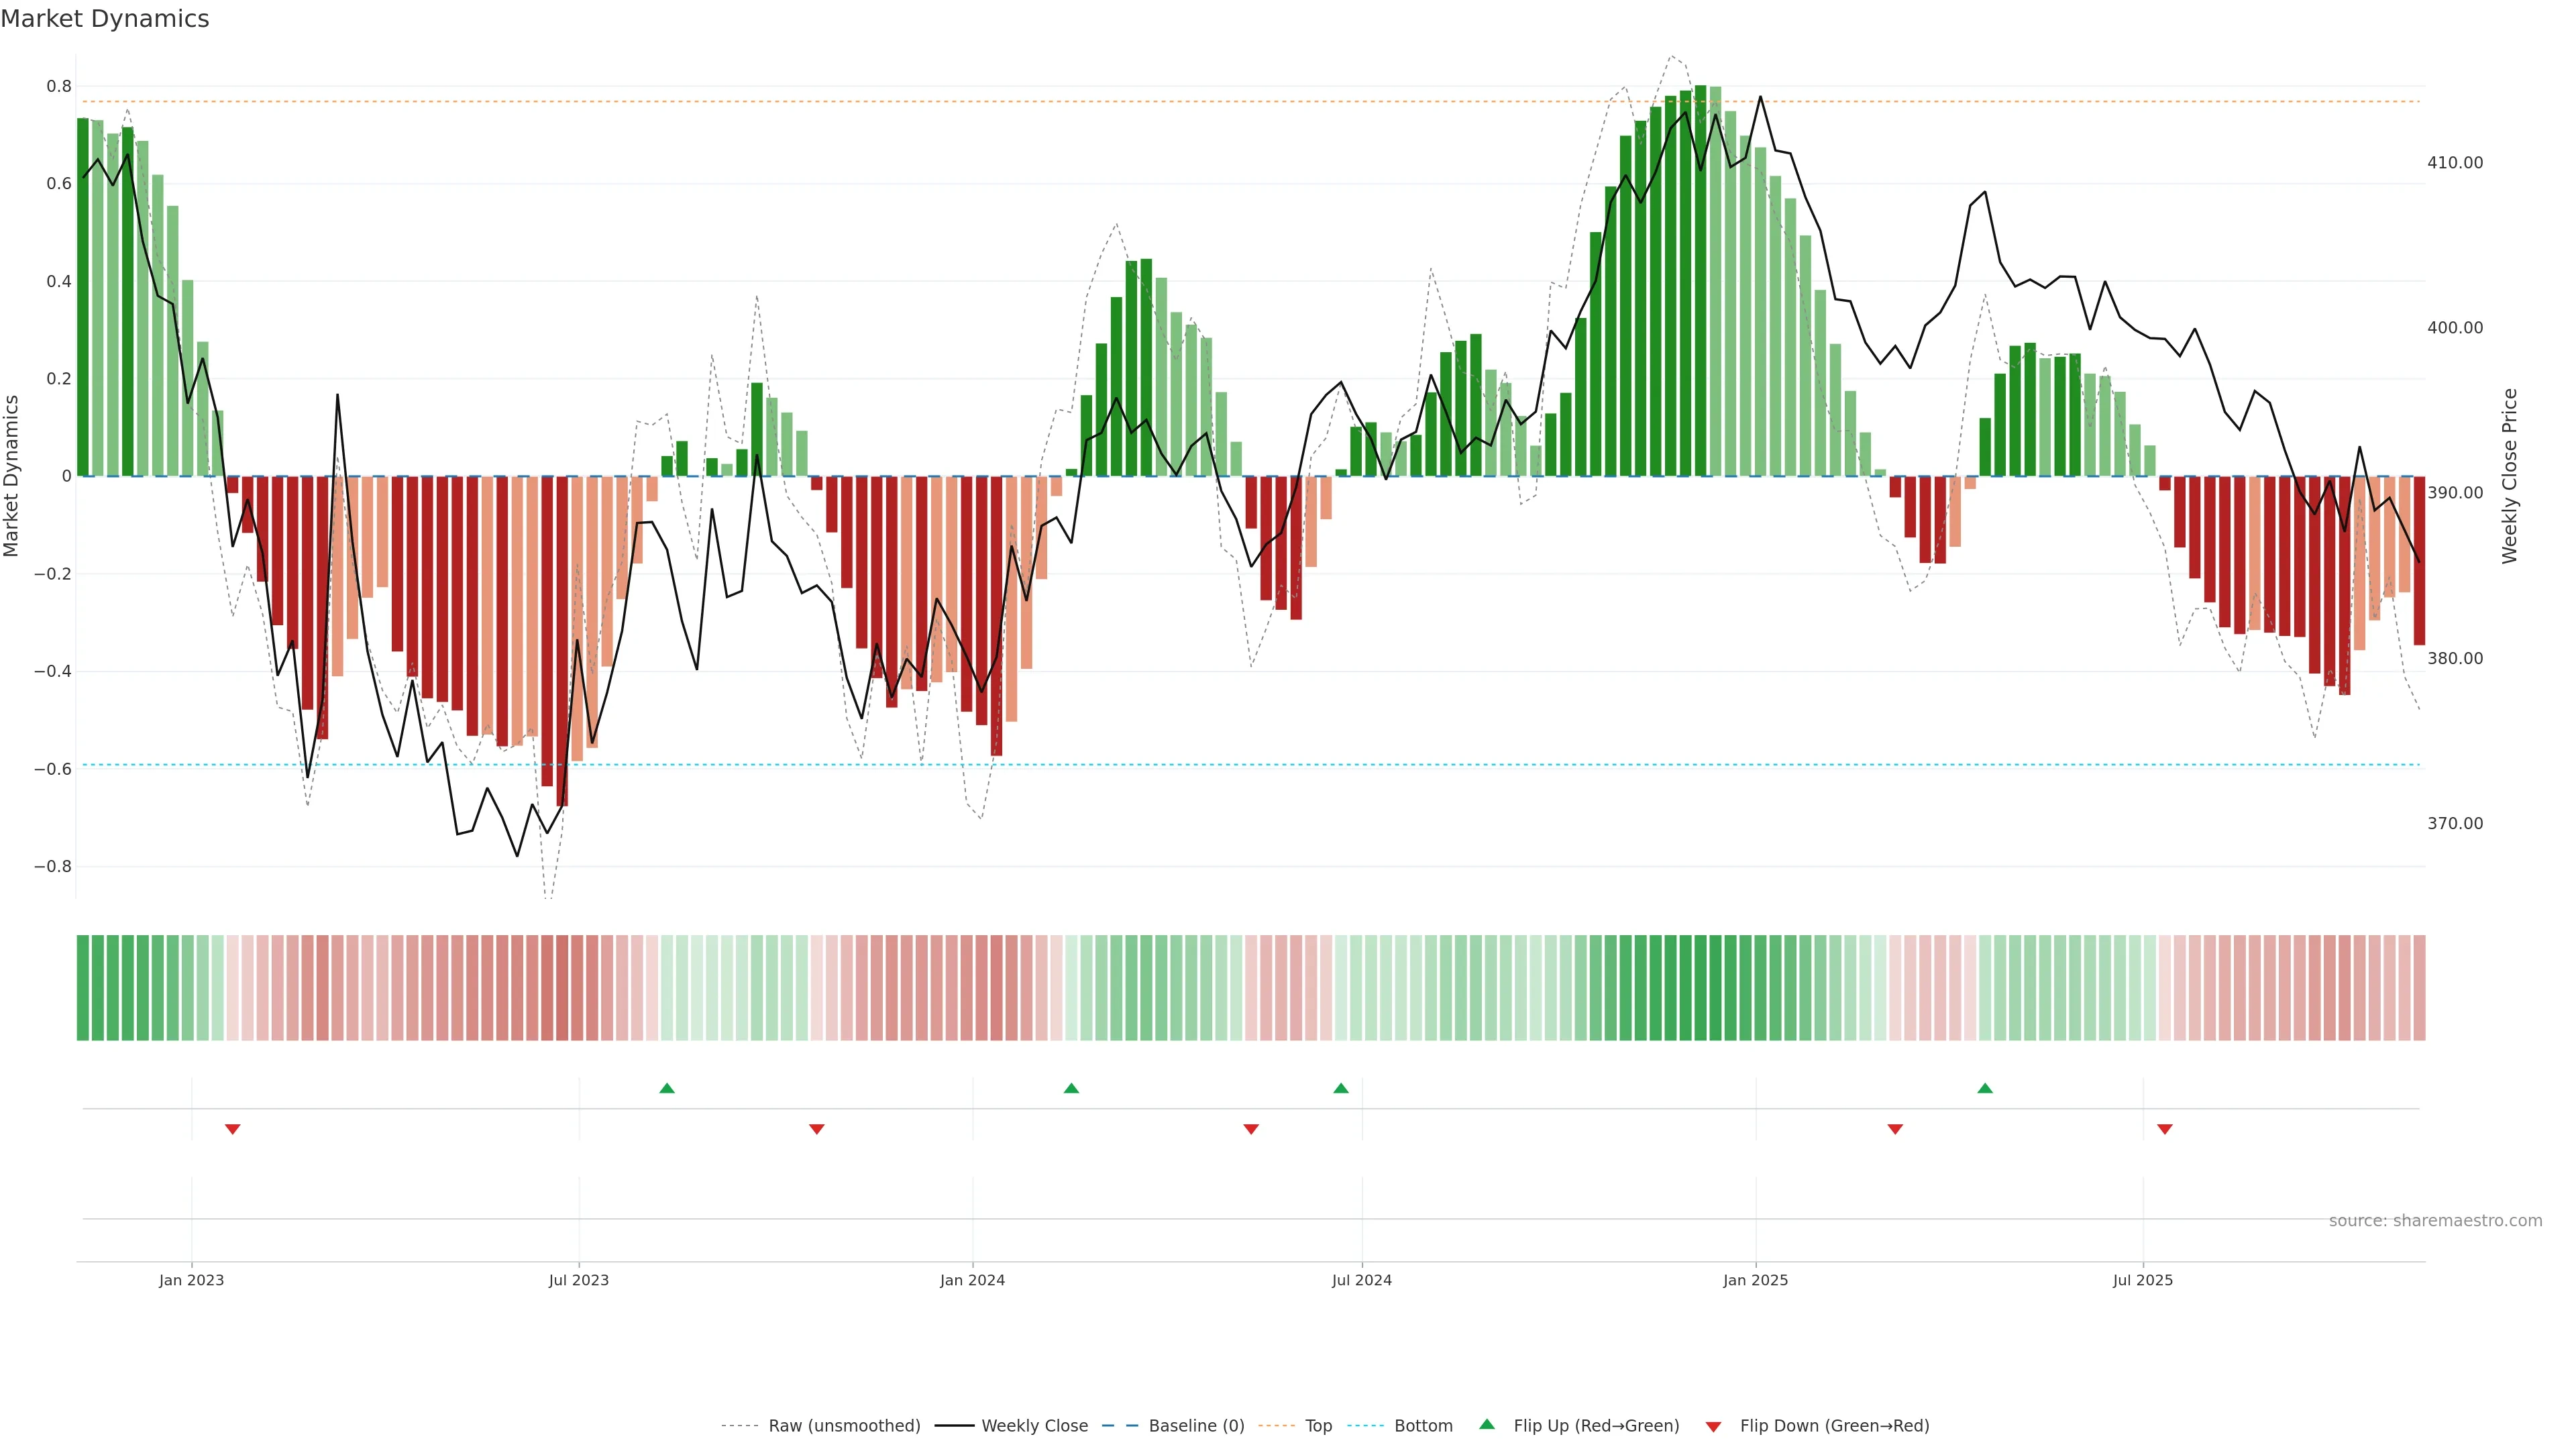
Task: Click the Market Dynamics chart title
Action: (x=105, y=19)
